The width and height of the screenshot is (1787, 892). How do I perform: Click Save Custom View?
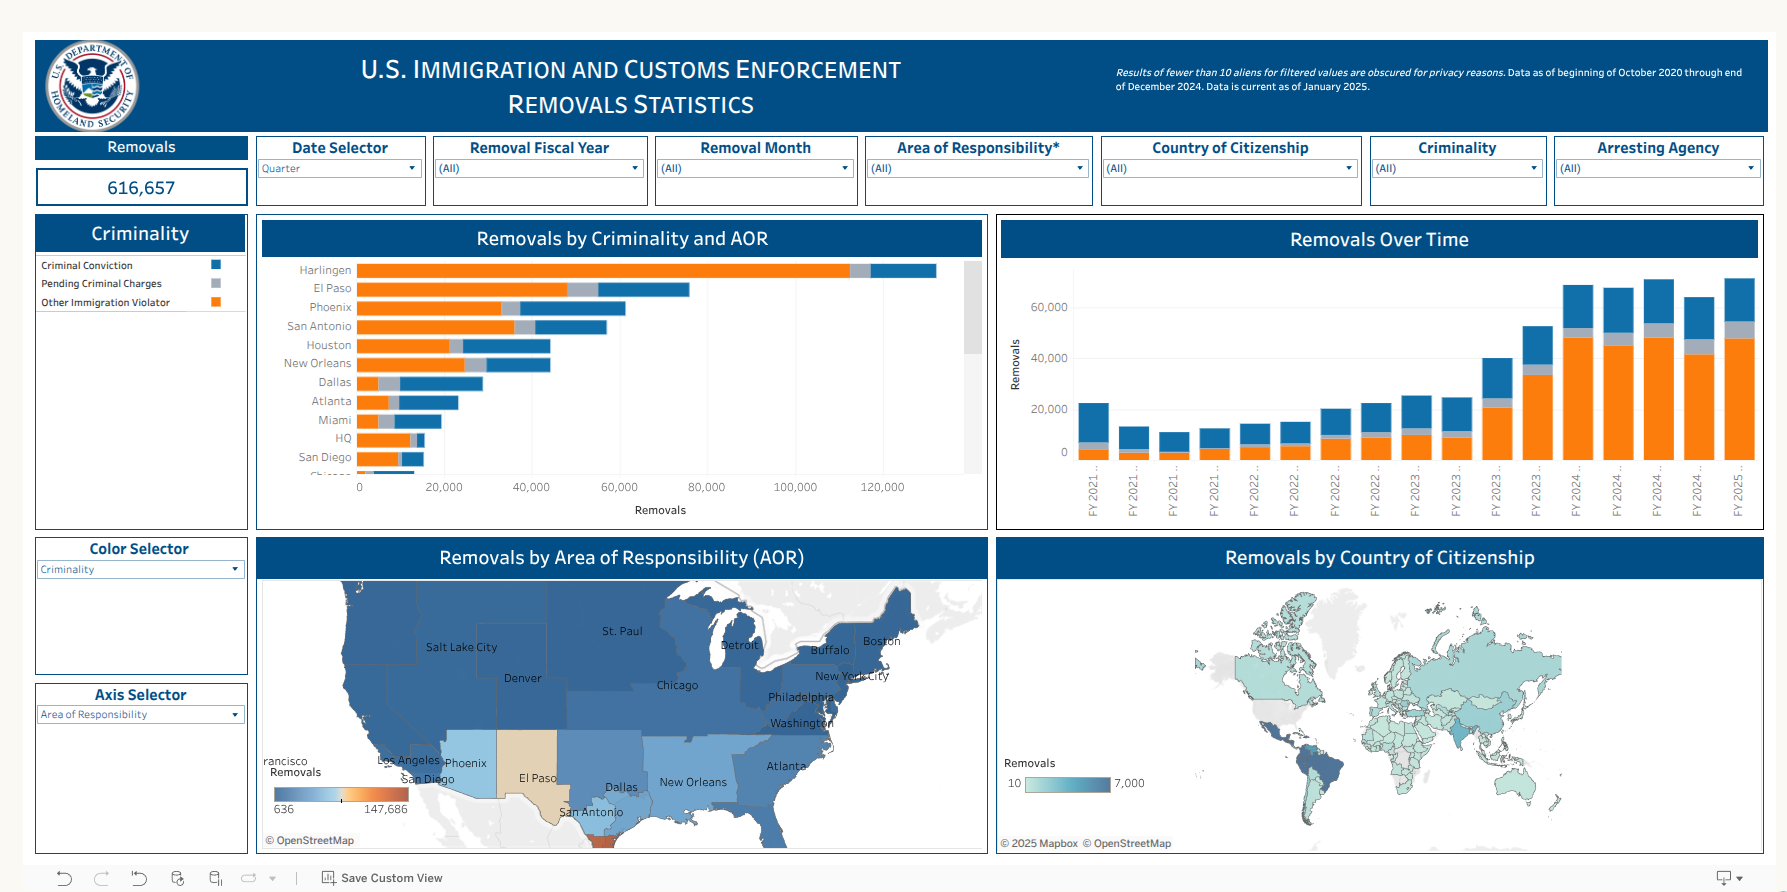point(382,878)
